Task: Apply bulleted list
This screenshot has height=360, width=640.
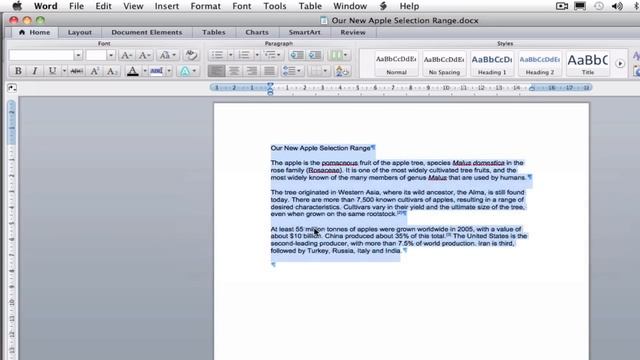Action: click(218, 55)
